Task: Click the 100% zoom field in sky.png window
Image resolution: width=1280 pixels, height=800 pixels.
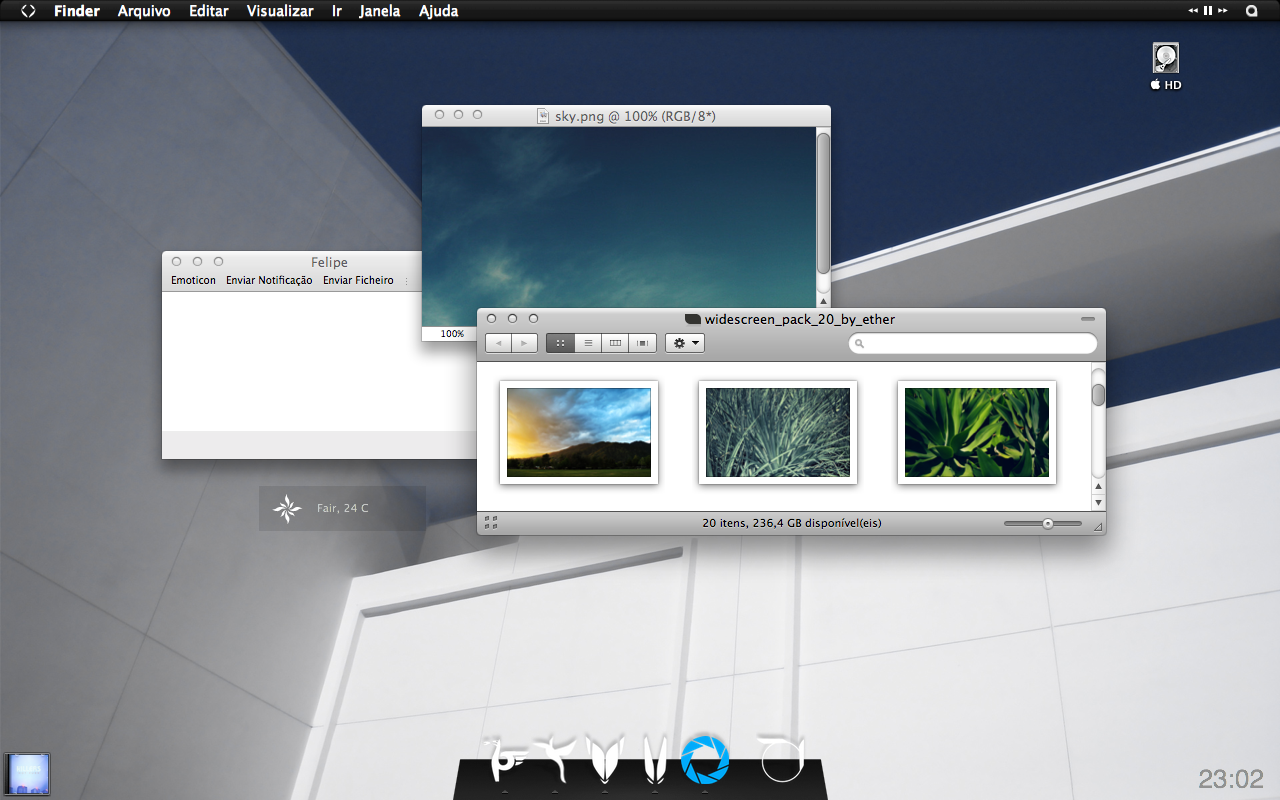Action: click(452, 334)
